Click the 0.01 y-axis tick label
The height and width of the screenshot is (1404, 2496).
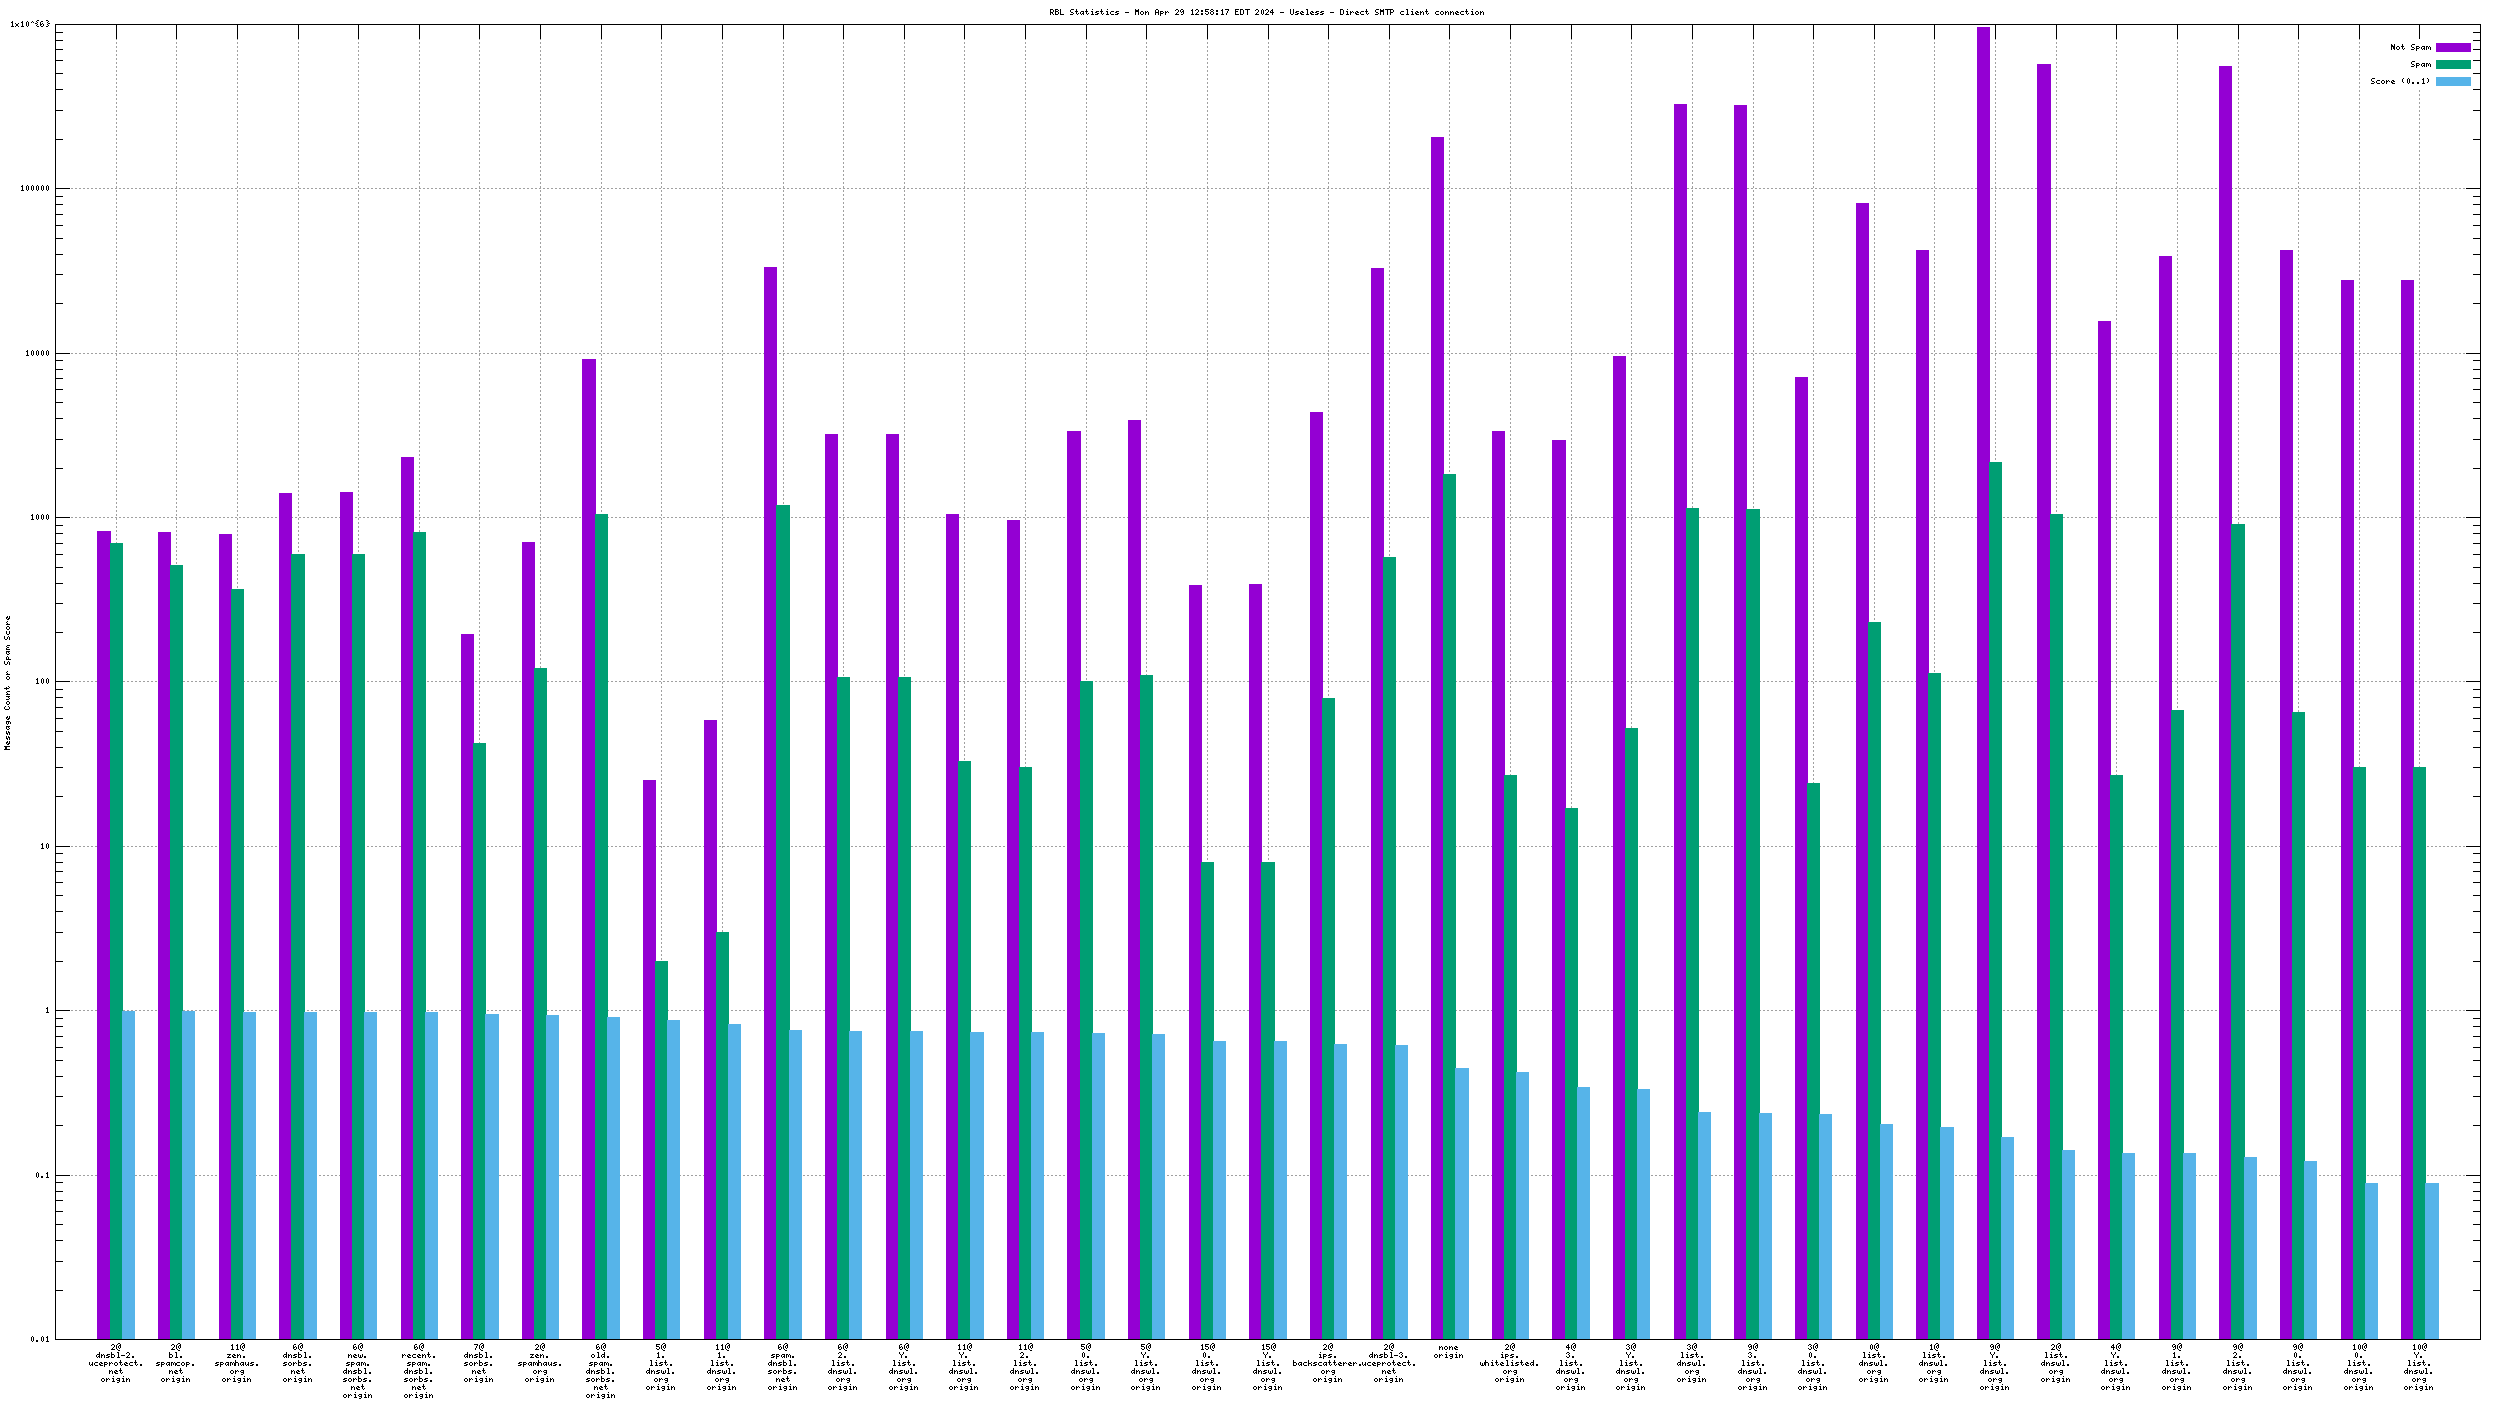click(38, 1339)
